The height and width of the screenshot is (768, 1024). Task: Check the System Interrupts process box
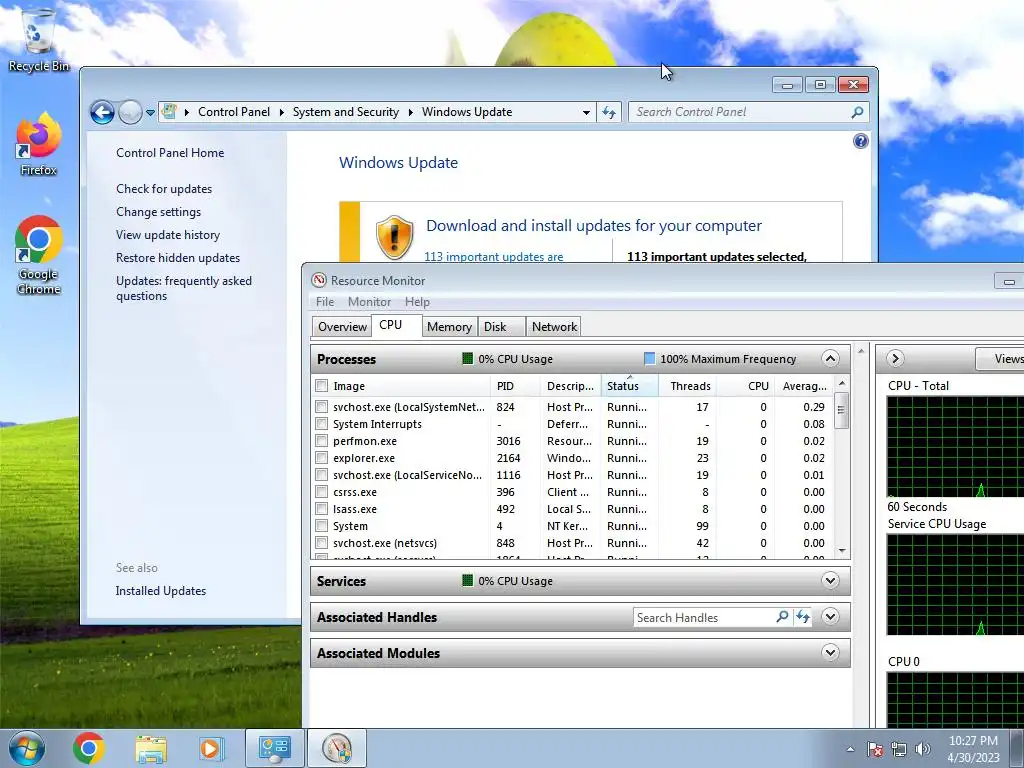[321, 424]
